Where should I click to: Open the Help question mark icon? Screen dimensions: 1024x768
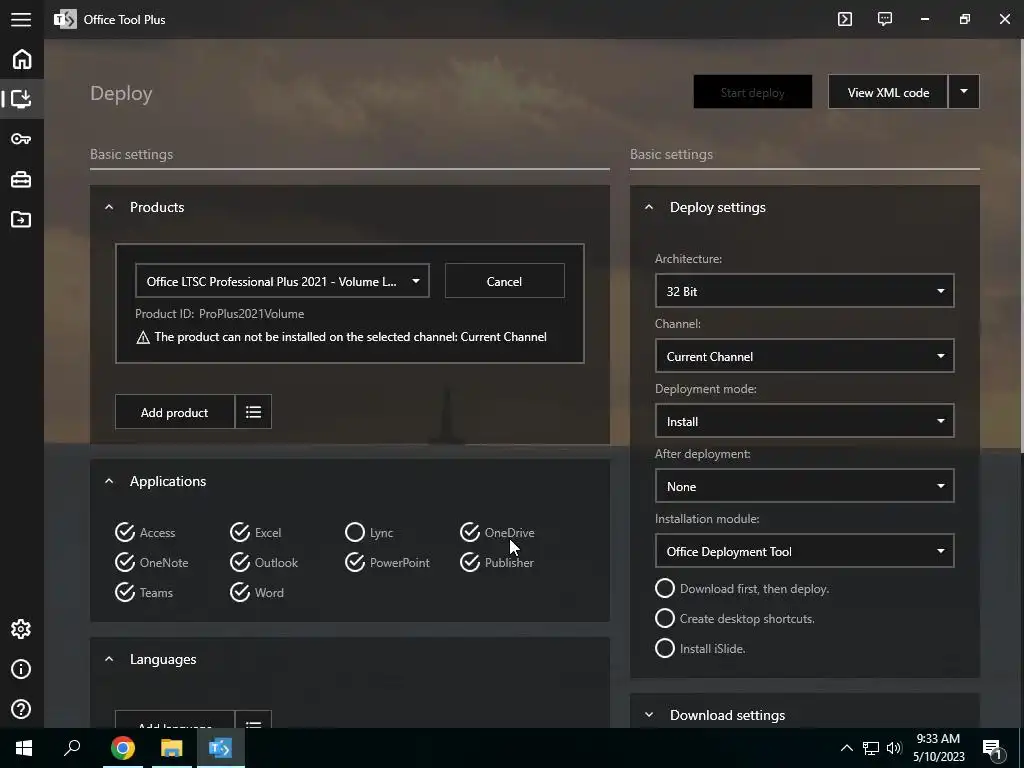click(x=22, y=709)
